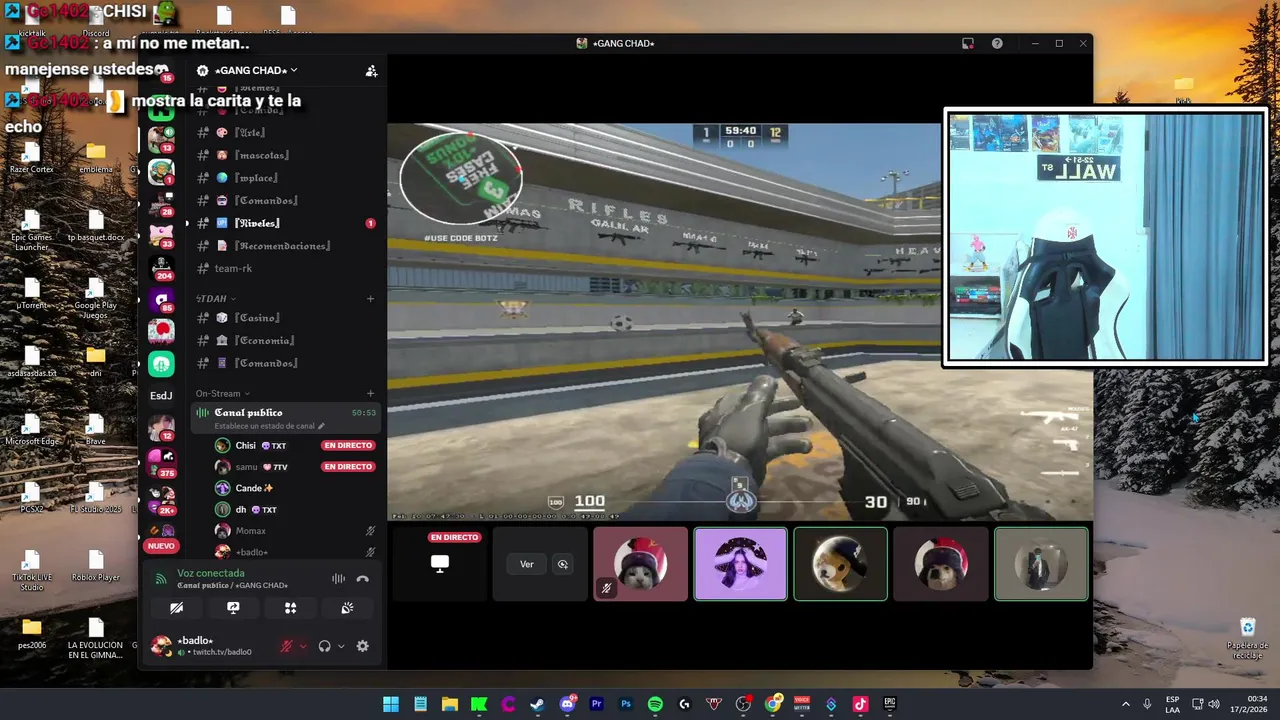1280x720 pixels.
Task: Open Google Chrome from the taskbar
Action: click(x=773, y=704)
